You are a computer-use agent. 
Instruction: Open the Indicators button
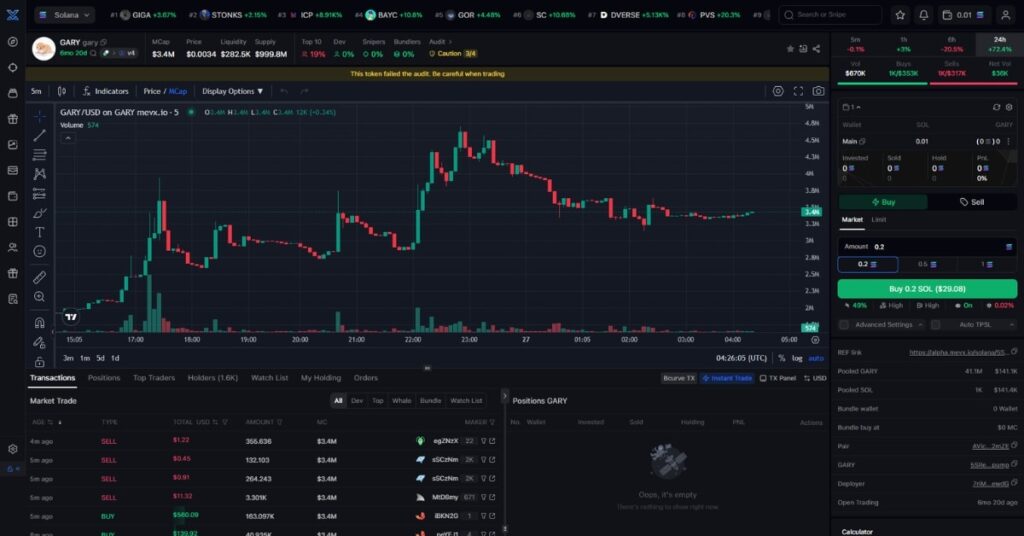click(x=106, y=91)
